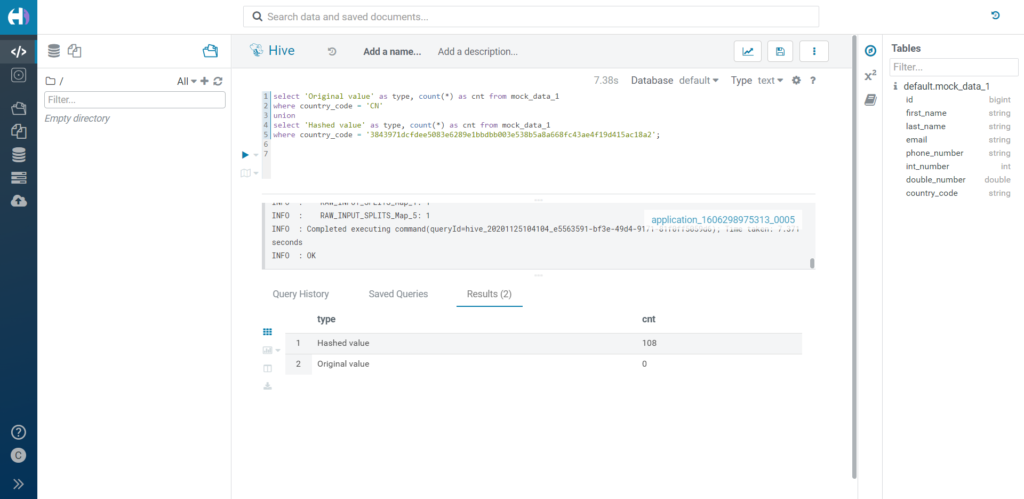Click the left panel Filter input field

pos(135,100)
